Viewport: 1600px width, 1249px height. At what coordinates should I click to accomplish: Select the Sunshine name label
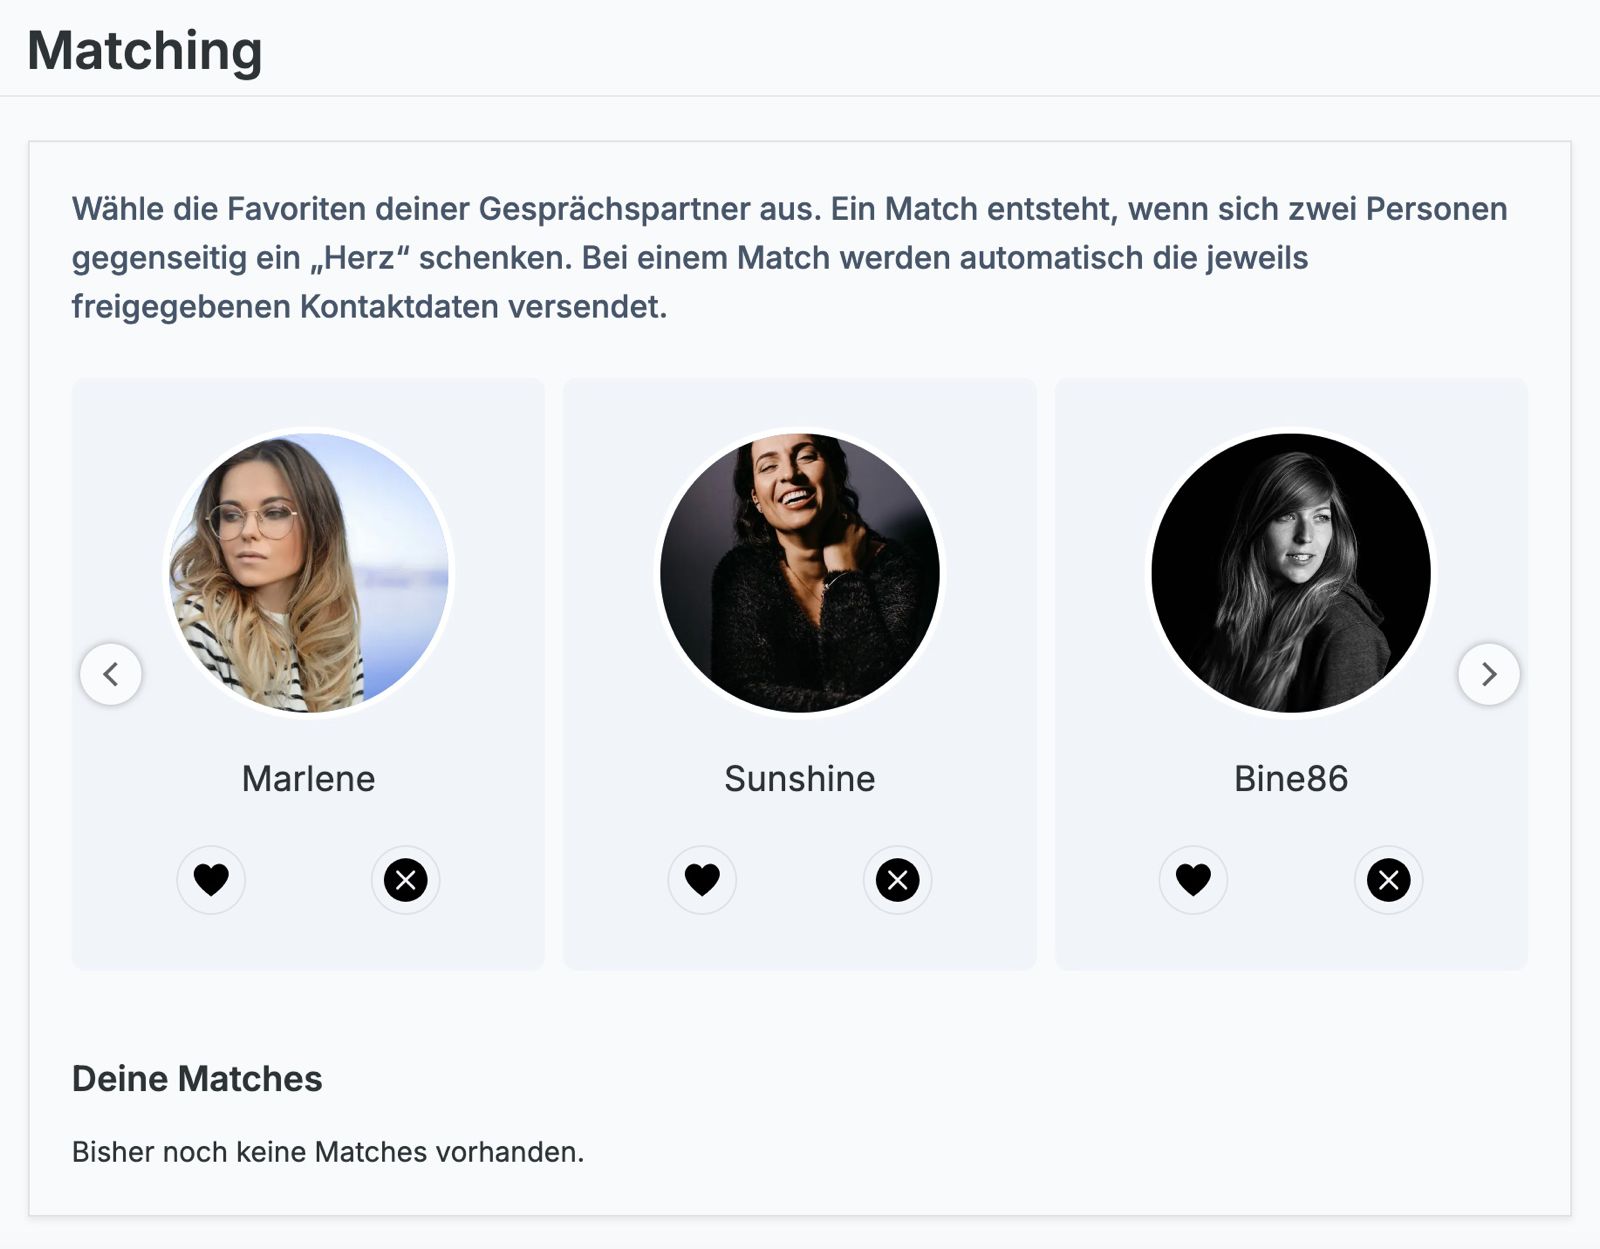(x=800, y=779)
